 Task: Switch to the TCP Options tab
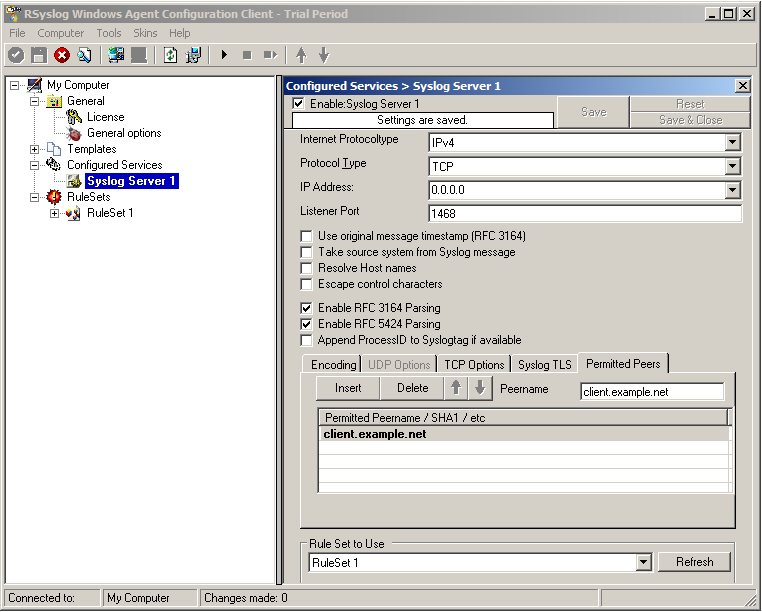(474, 365)
